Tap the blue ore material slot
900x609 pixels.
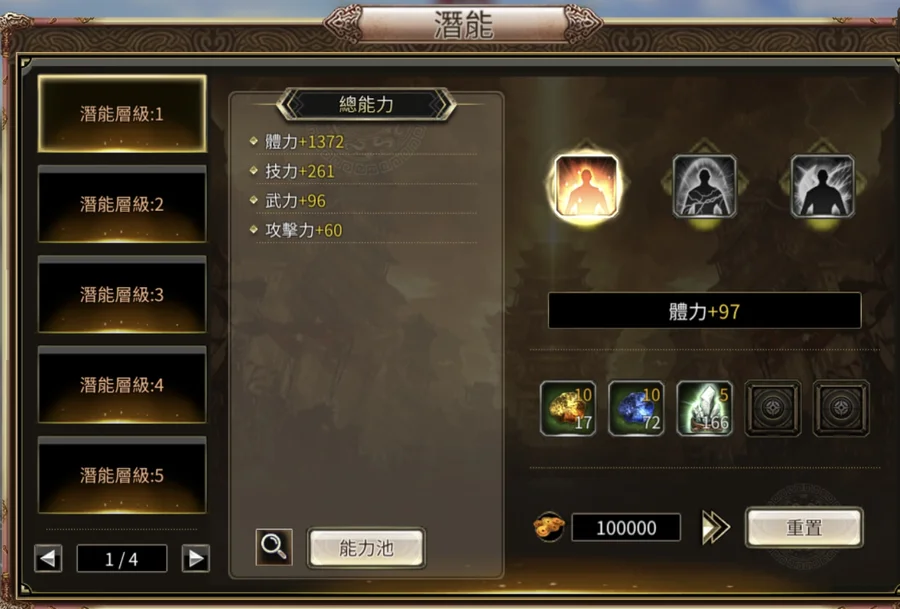click(636, 408)
